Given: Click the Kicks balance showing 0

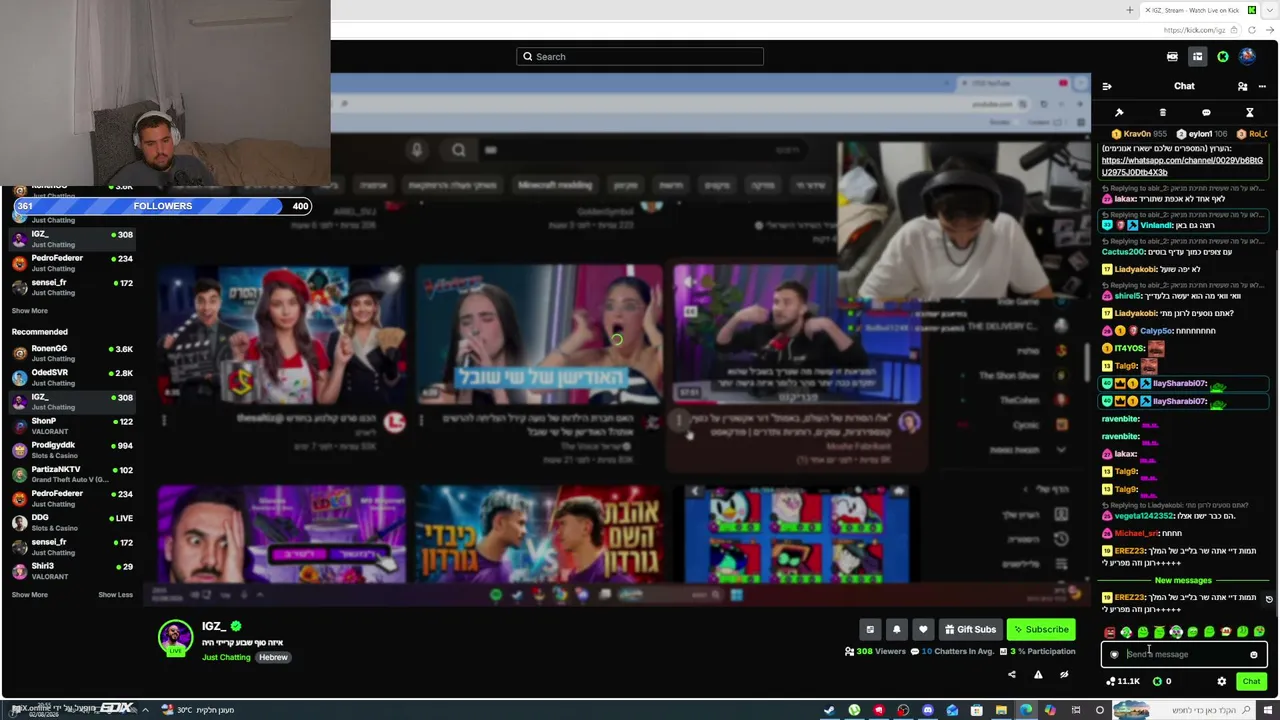Looking at the screenshot, I should [x=1162, y=682].
